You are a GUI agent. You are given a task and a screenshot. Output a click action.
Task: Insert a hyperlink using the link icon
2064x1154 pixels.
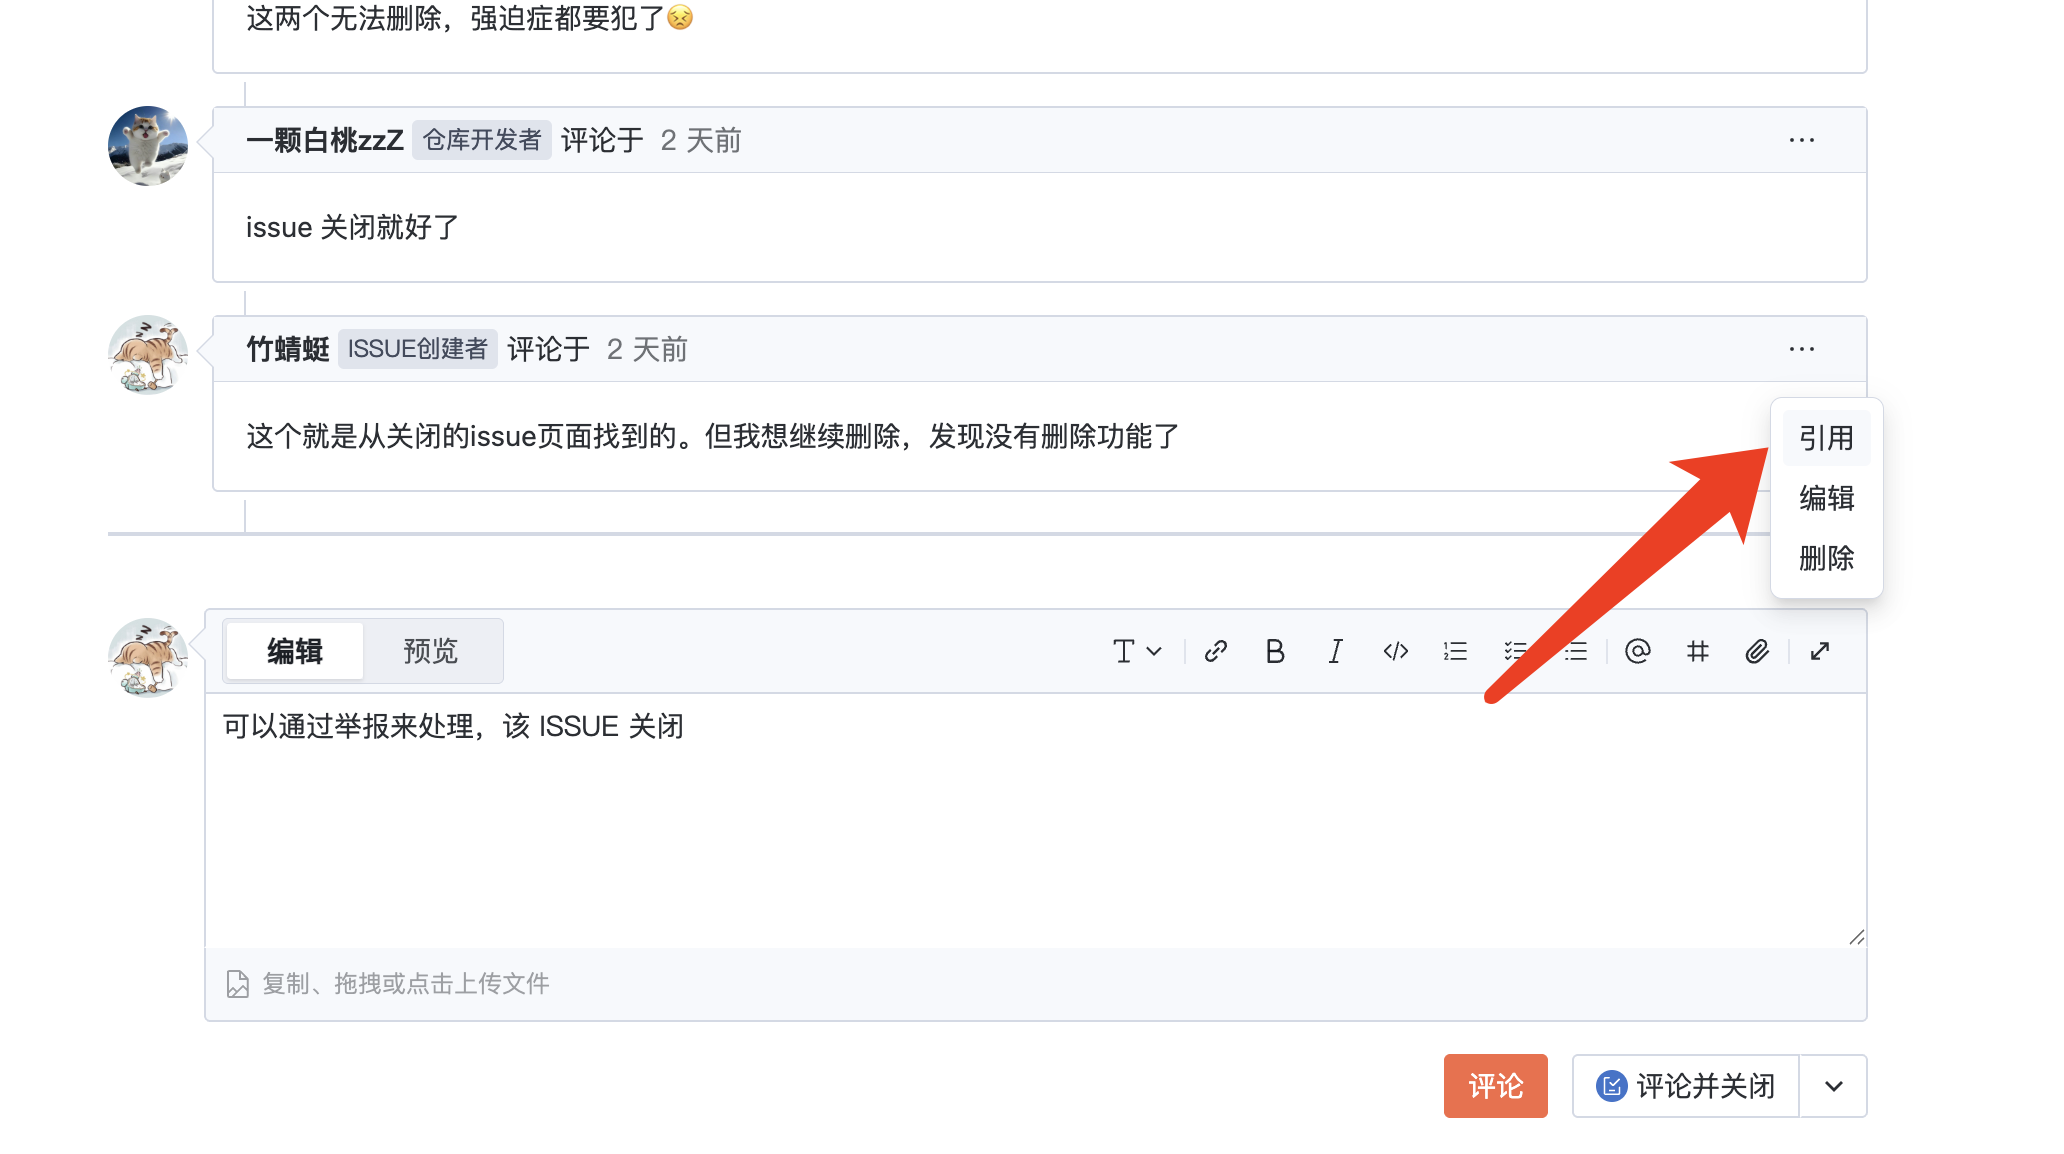pos(1216,651)
